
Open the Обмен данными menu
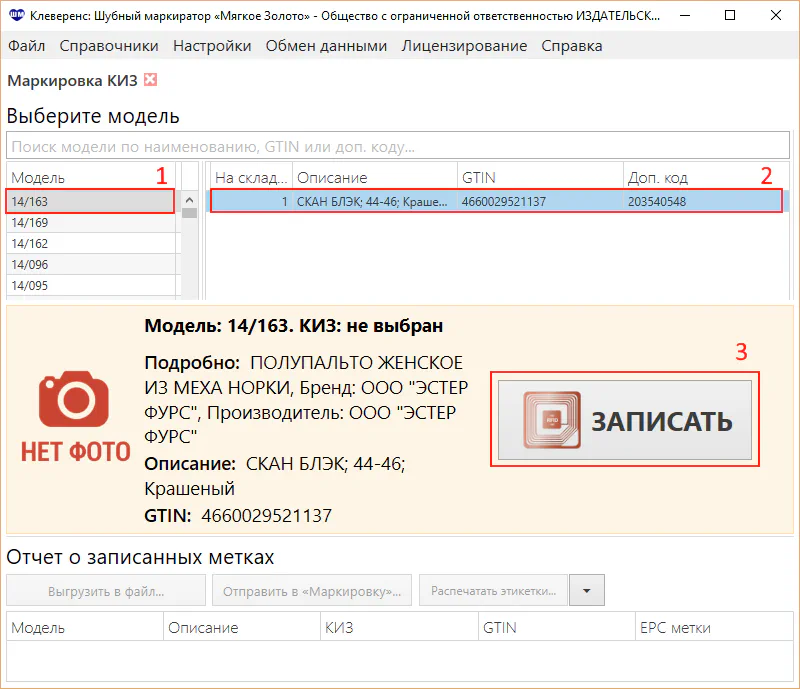(x=326, y=46)
